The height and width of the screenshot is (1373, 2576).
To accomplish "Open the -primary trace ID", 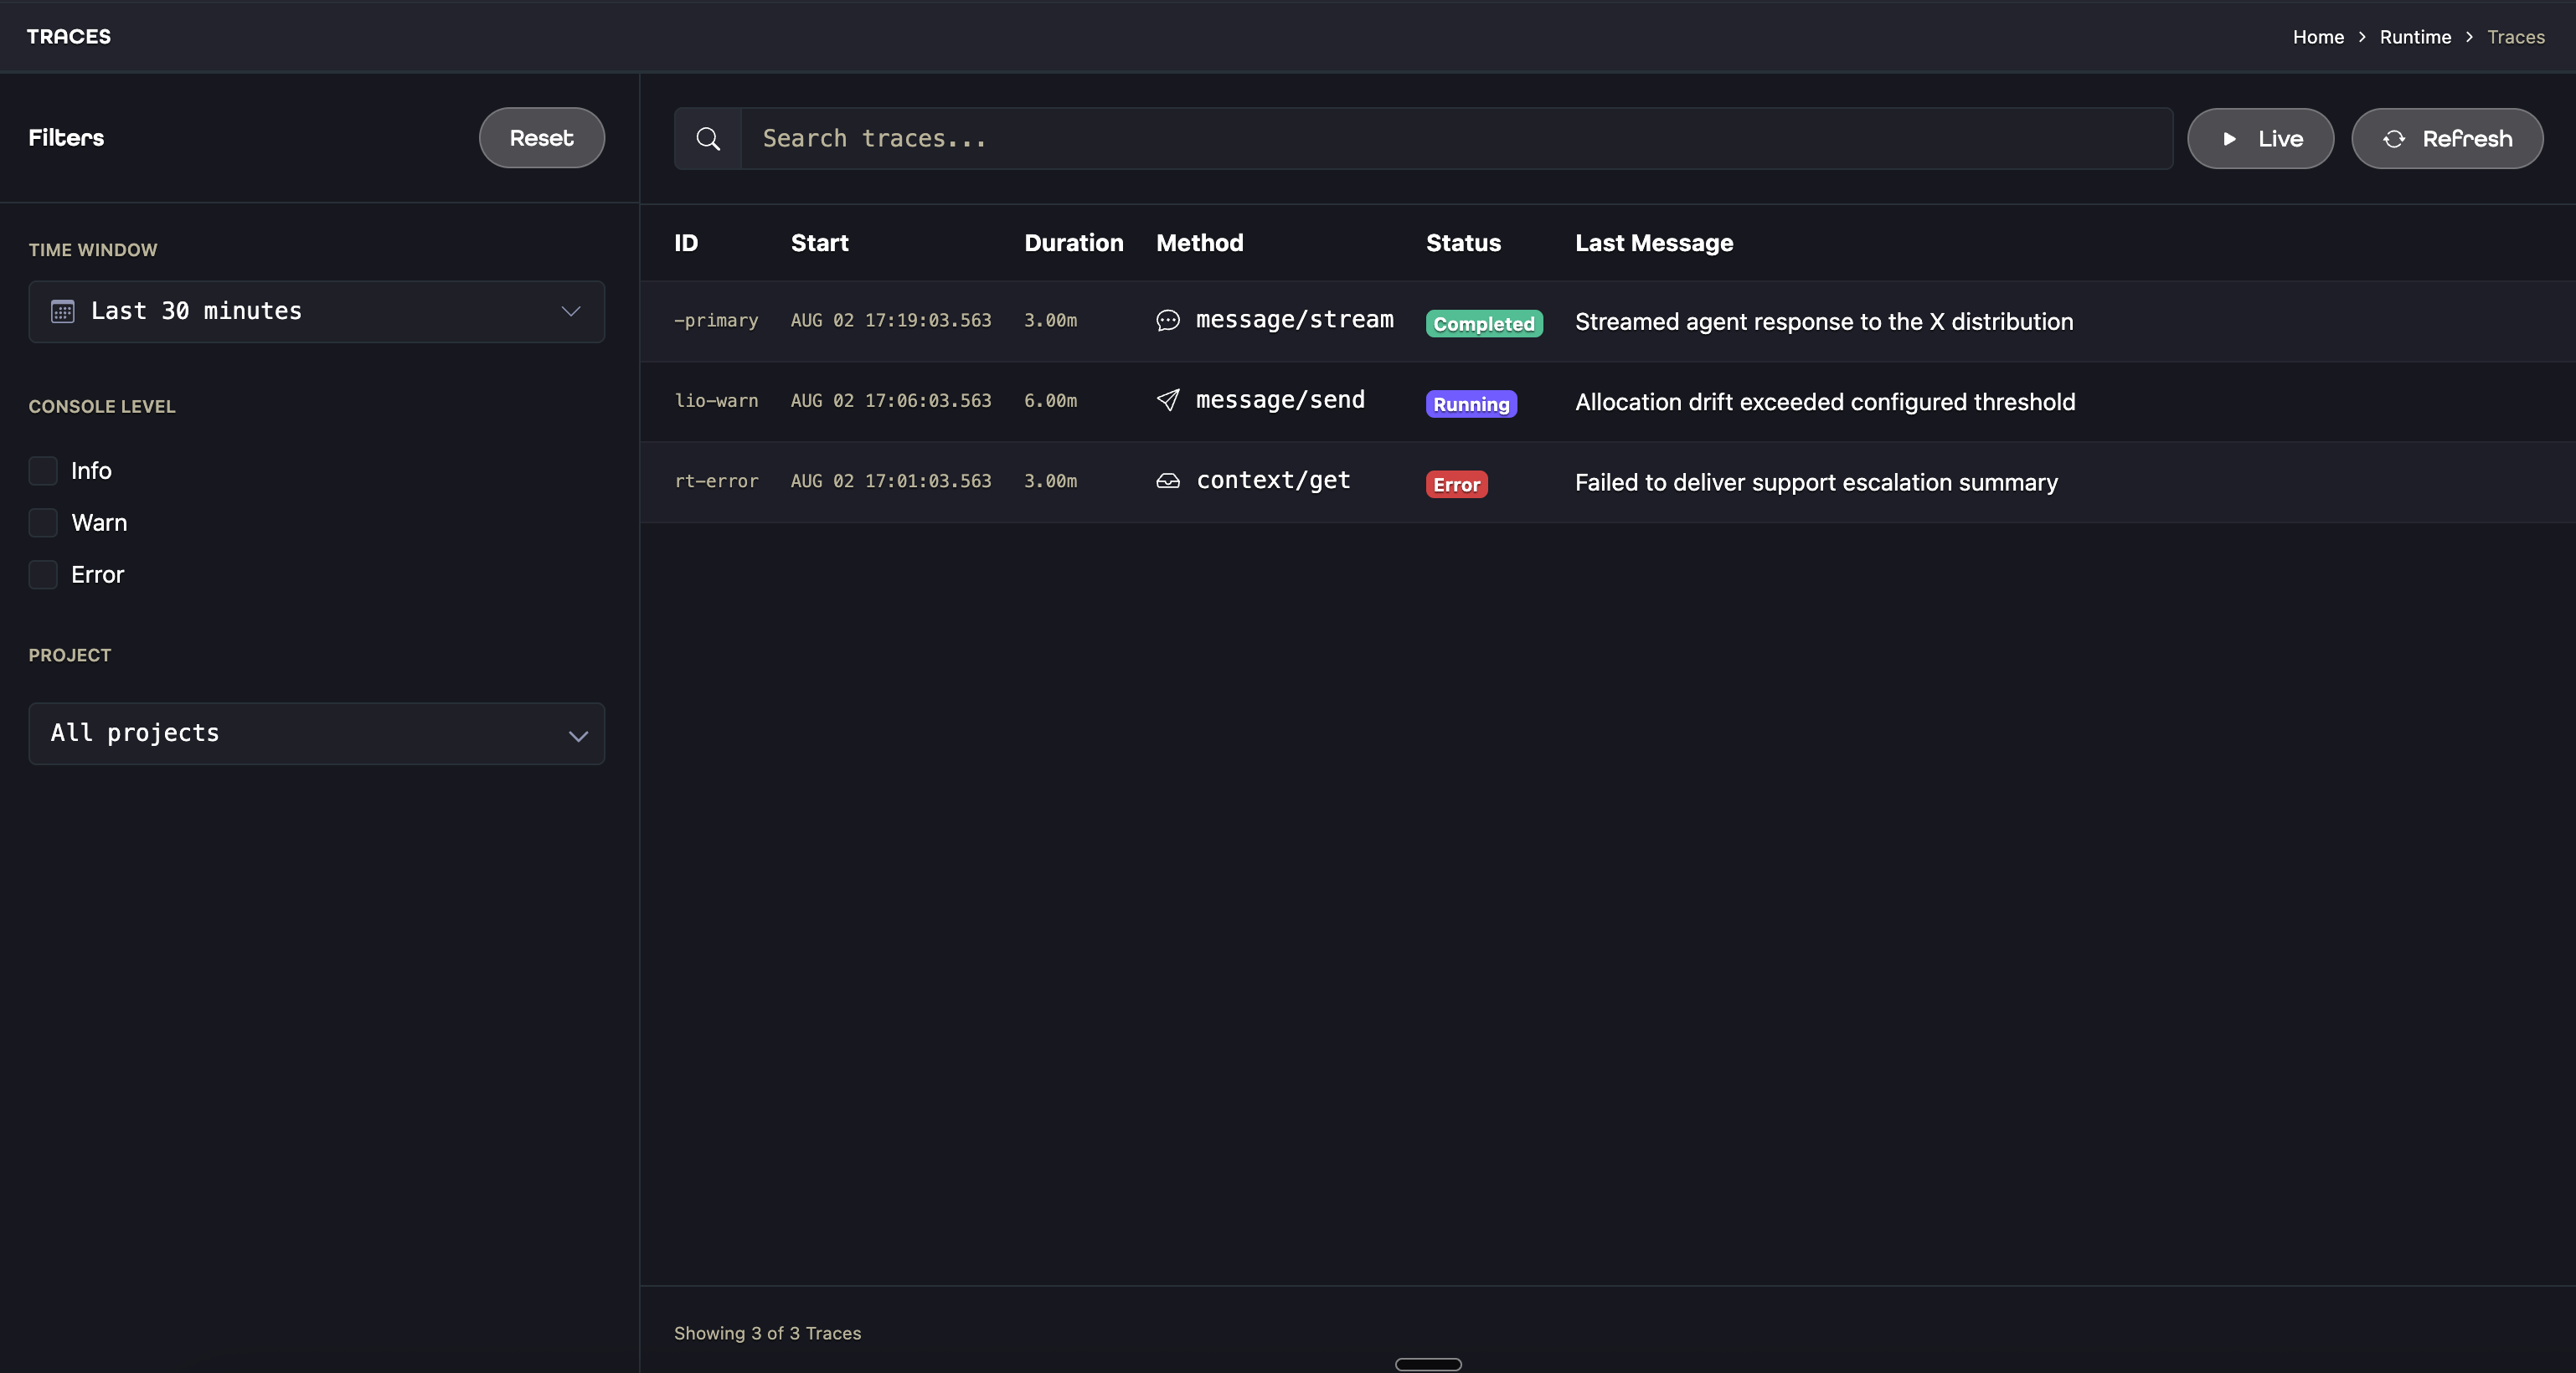I will [716, 320].
